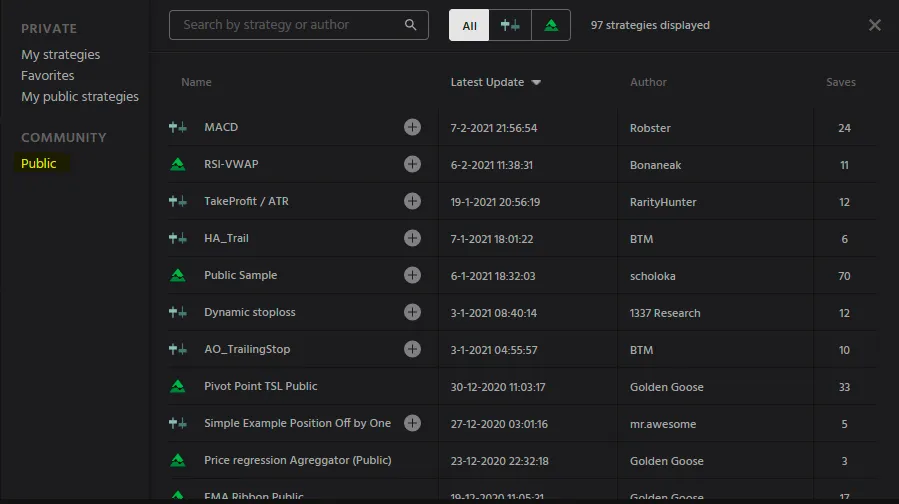The width and height of the screenshot is (899, 504).
Task: Click author mr.awesome
Action: (663, 424)
